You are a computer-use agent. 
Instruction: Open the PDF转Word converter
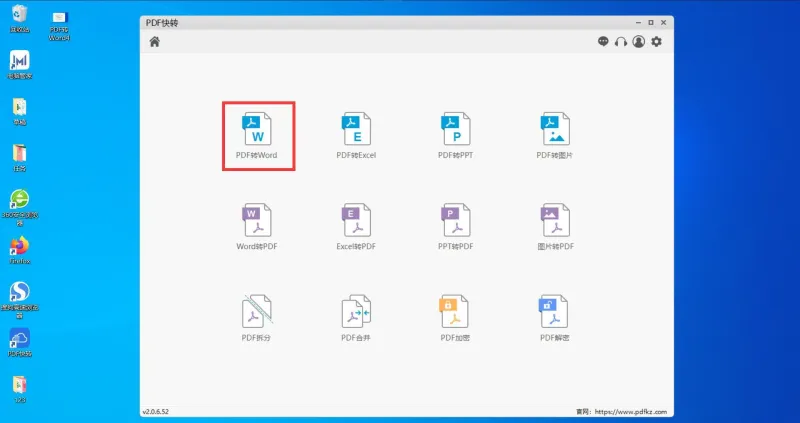pos(257,136)
